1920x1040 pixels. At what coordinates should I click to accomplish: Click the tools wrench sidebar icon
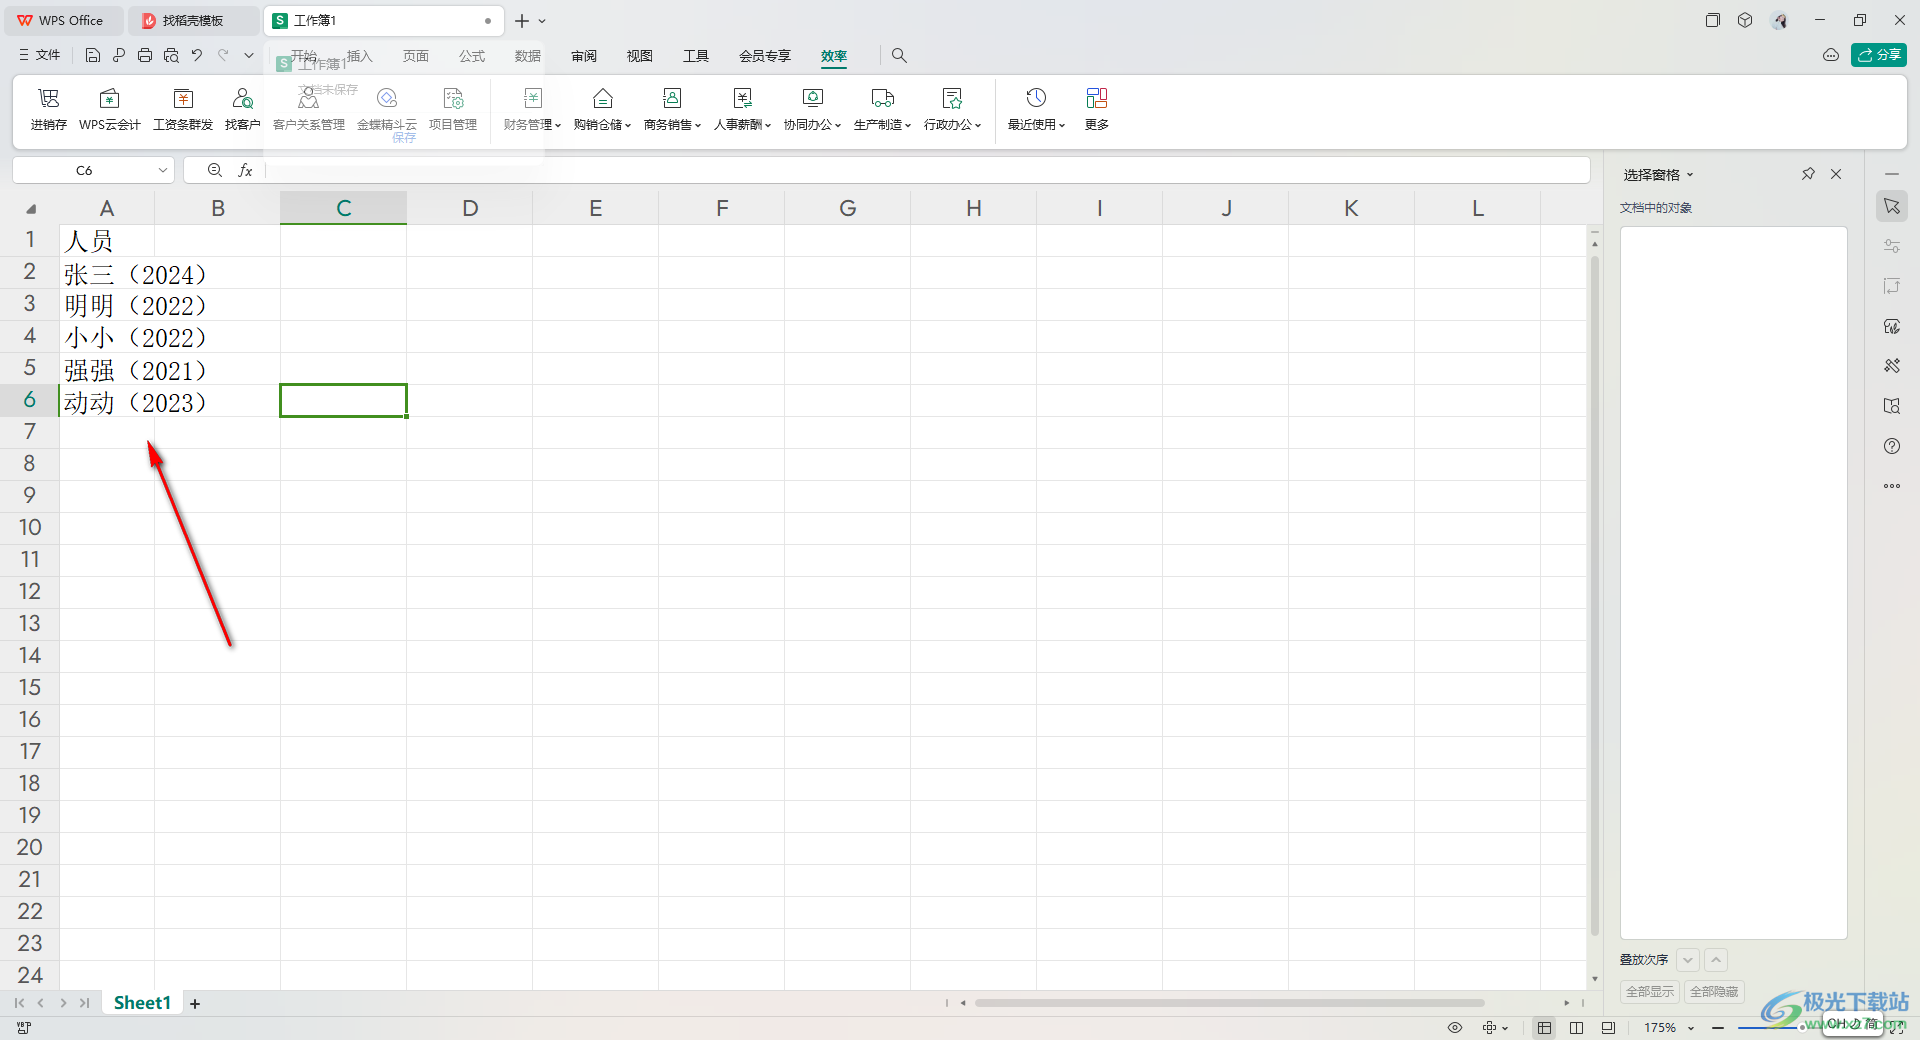click(x=1892, y=366)
